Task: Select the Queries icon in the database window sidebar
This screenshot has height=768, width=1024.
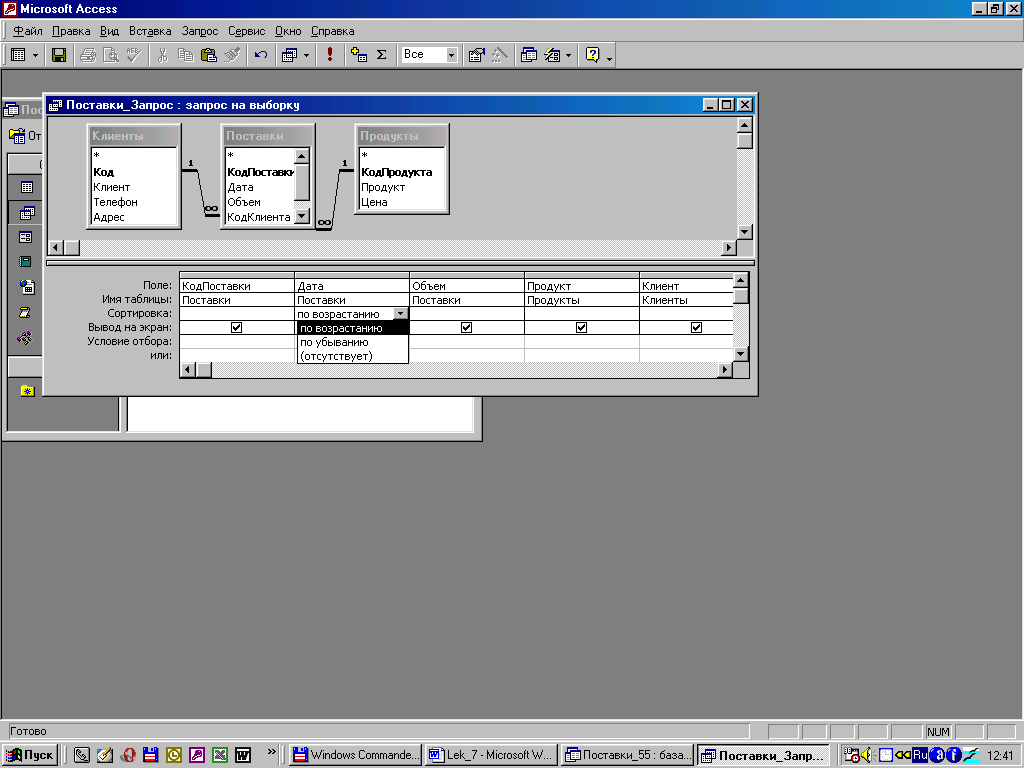Action: (x=27, y=212)
